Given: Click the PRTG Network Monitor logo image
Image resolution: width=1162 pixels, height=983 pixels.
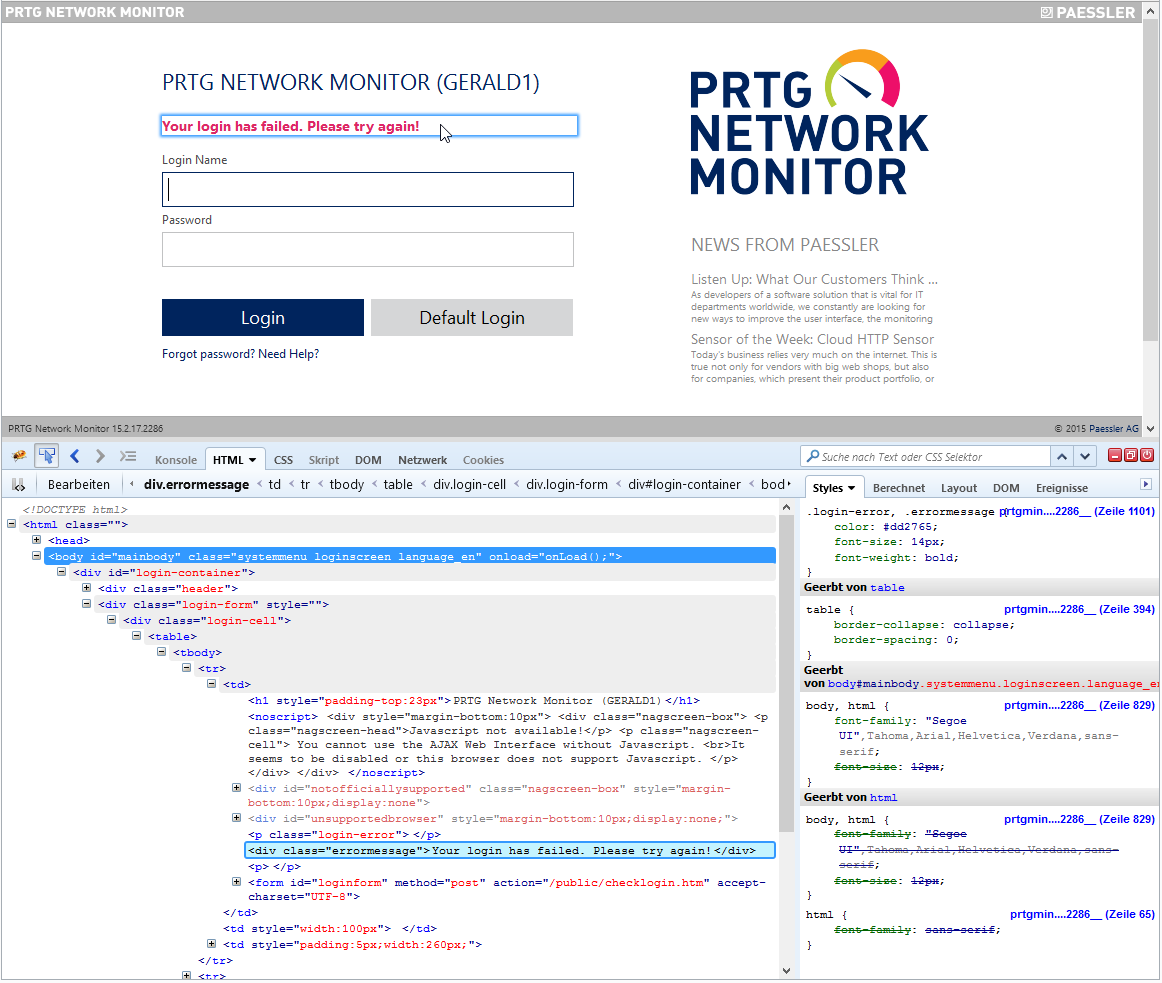Looking at the screenshot, I should pyautogui.click(x=809, y=122).
